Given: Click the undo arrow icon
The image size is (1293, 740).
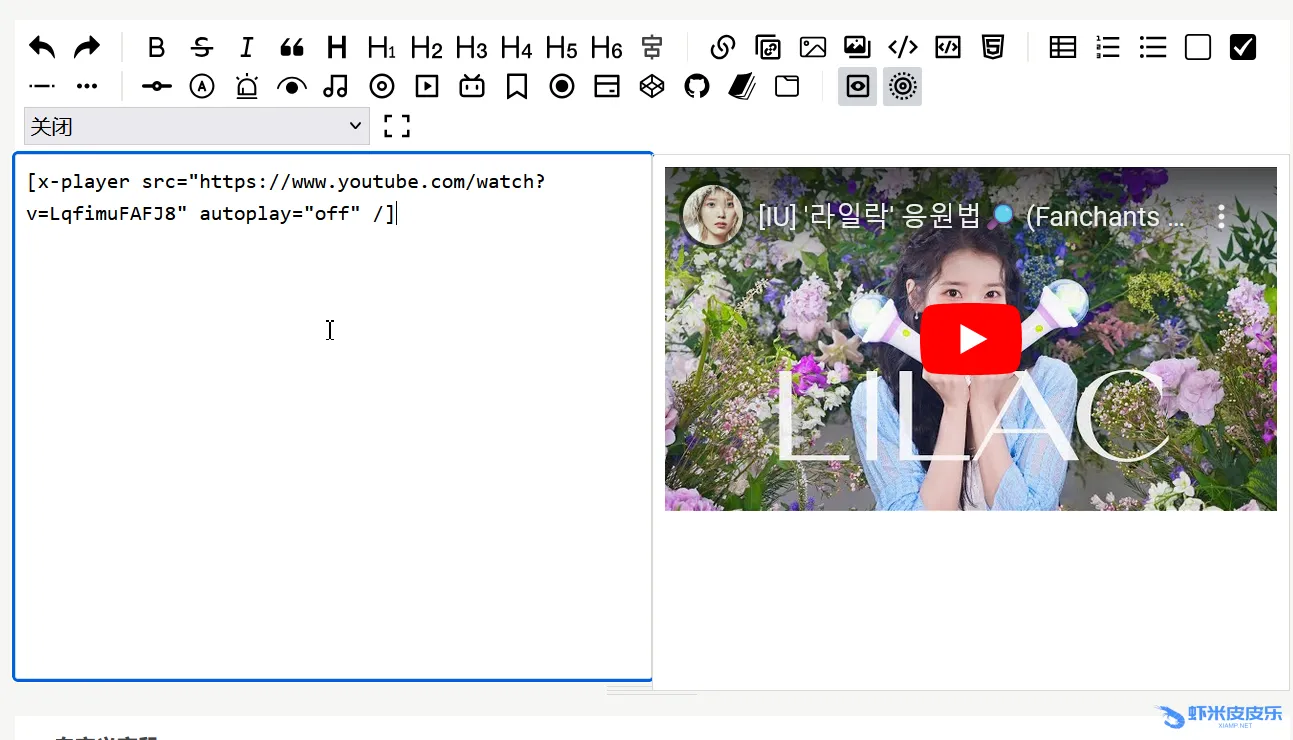Looking at the screenshot, I should point(42,47).
